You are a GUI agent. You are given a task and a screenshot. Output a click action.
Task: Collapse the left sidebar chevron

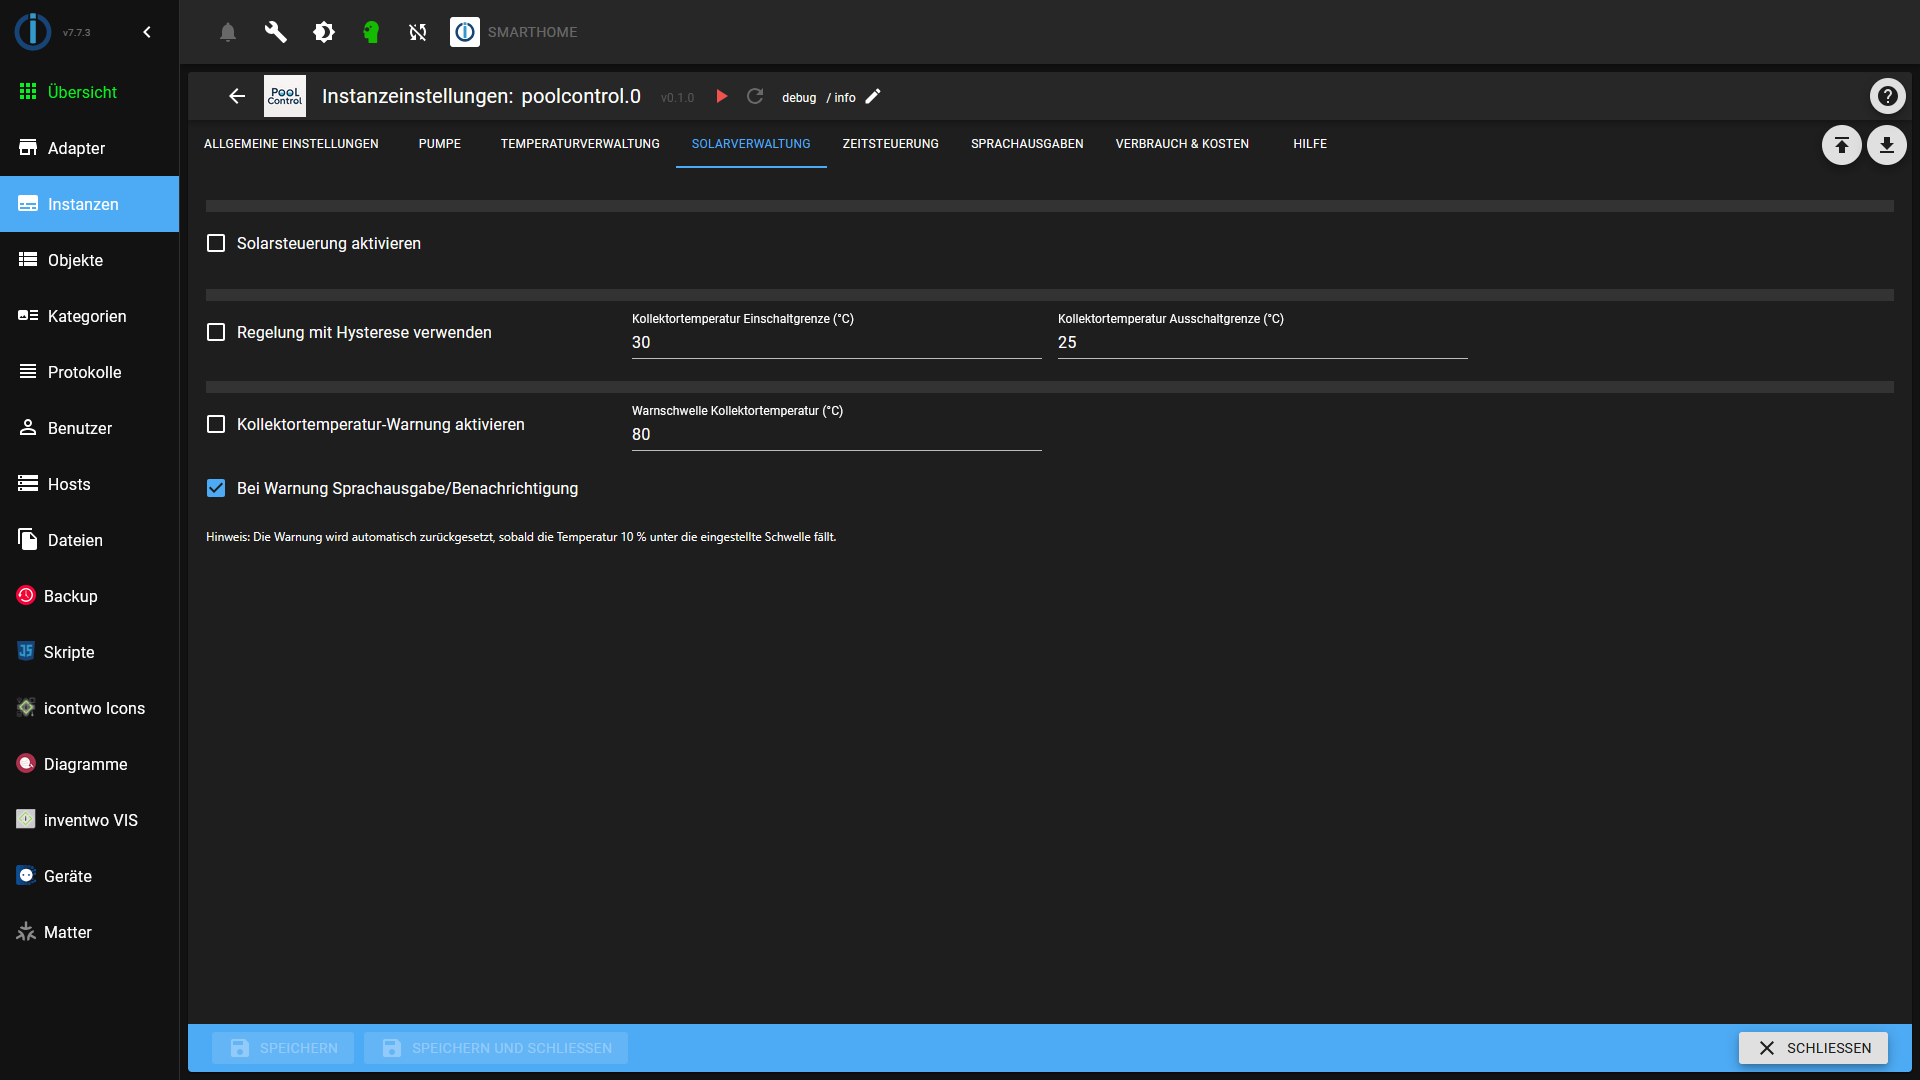coord(147,32)
